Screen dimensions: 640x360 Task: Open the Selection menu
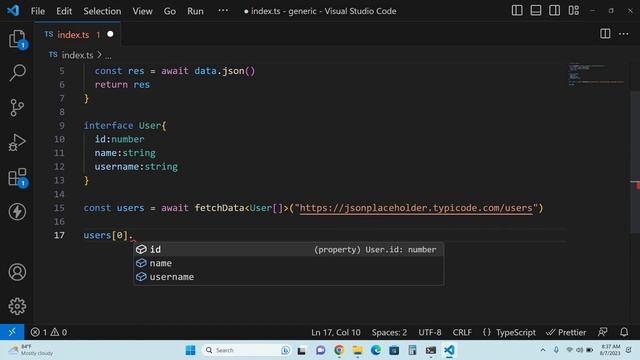(102, 11)
